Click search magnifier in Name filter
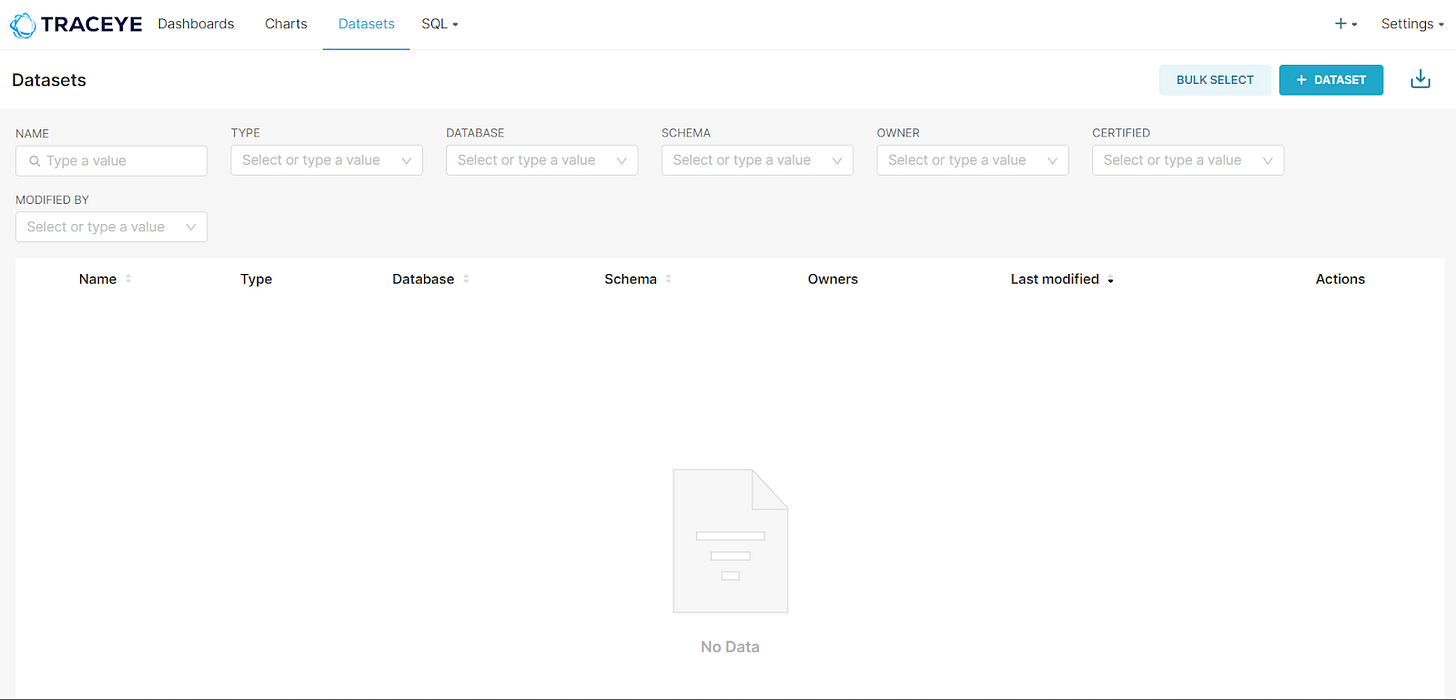 click(35, 161)
